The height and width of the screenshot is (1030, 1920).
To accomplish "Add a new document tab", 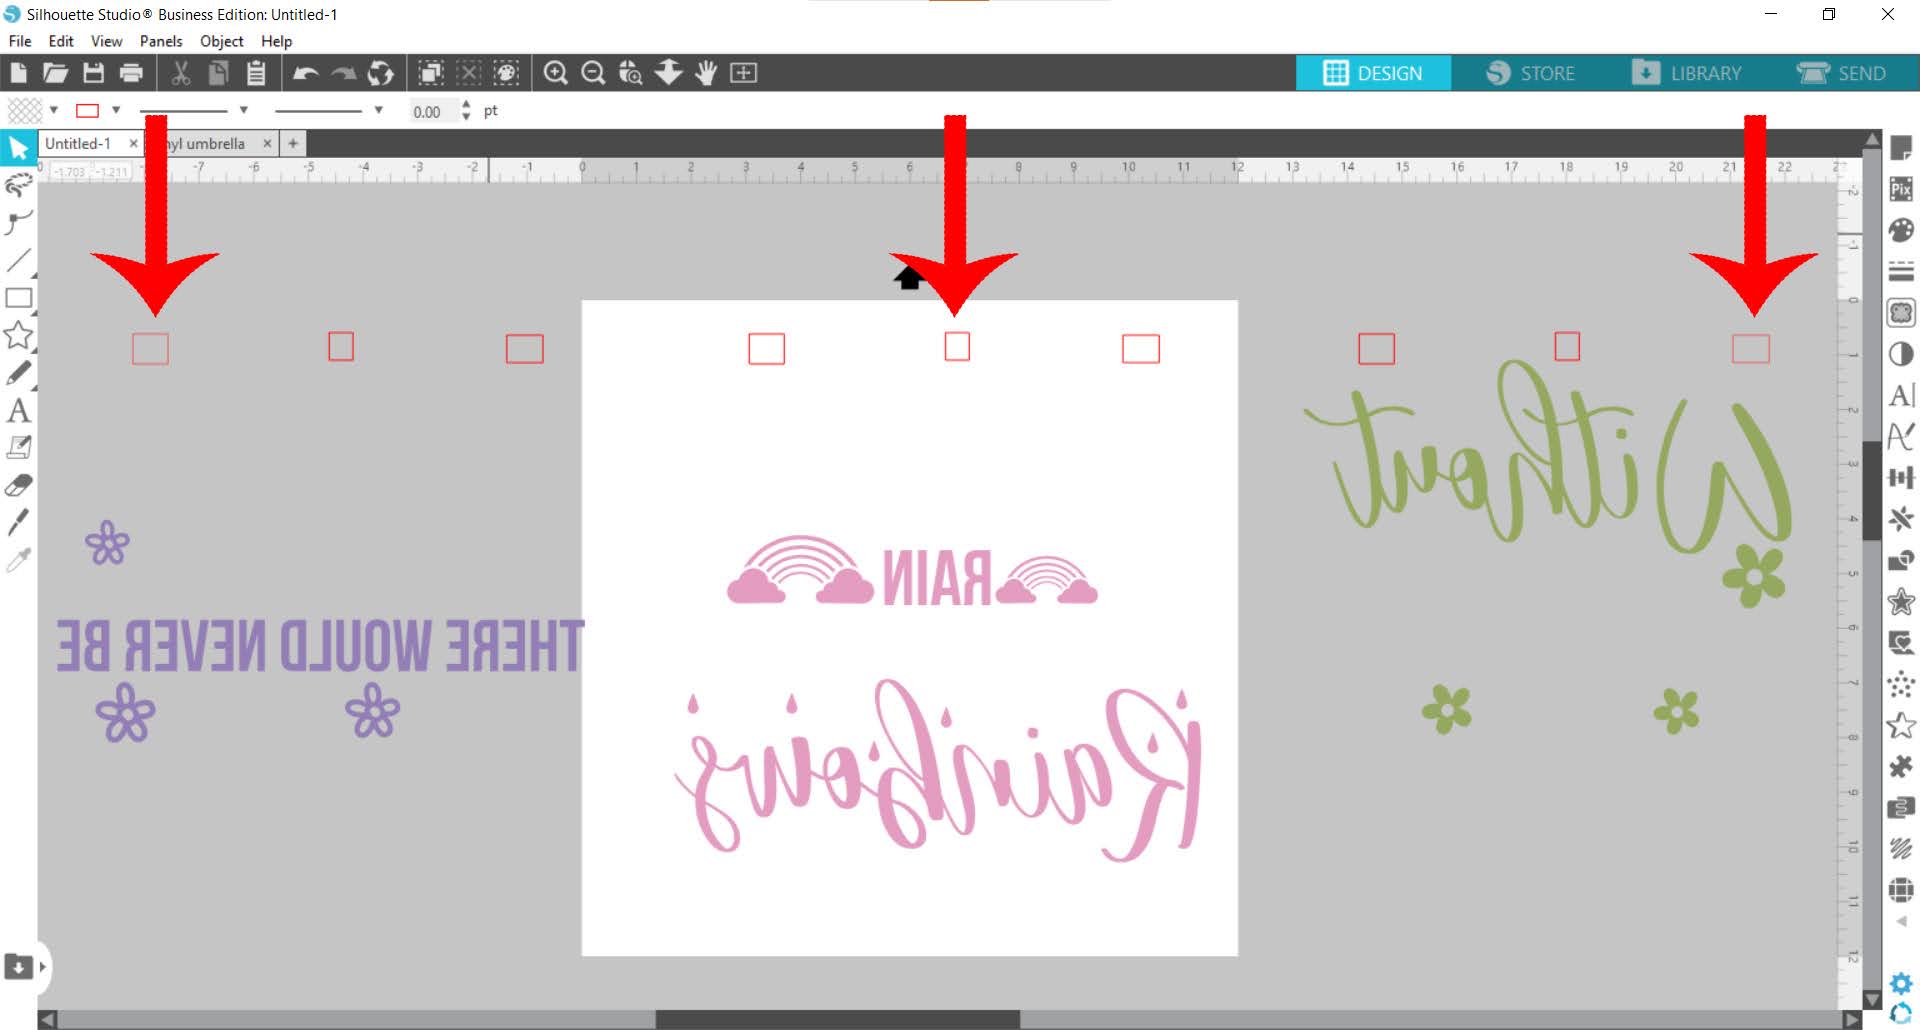I will 293,144.
